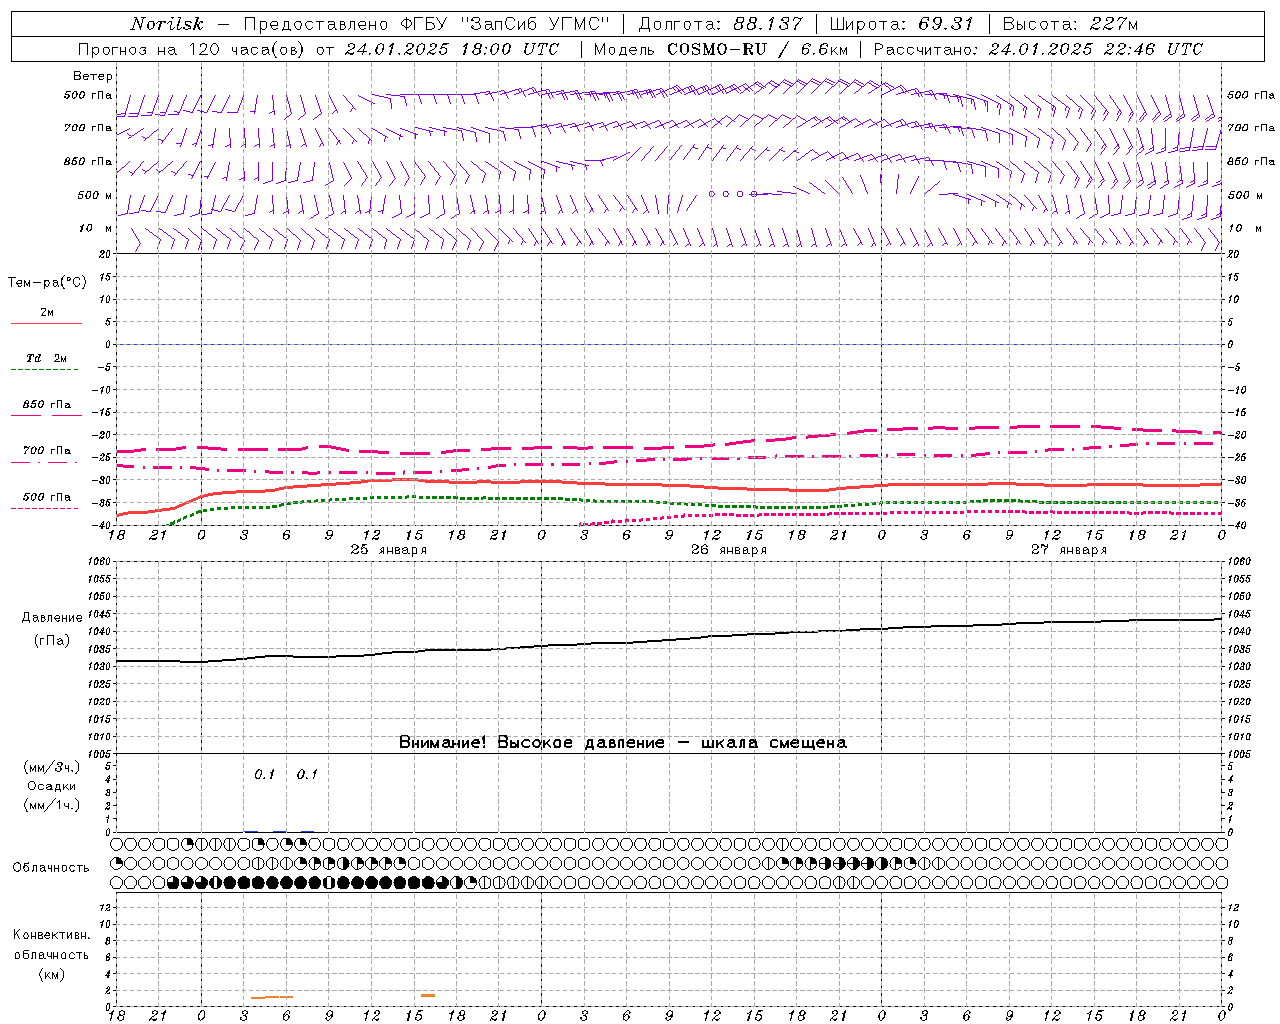This screenshot has width=1280, height=1024.
Task: Click the 'Ветер' wind panel label
Action: [93, 76]
